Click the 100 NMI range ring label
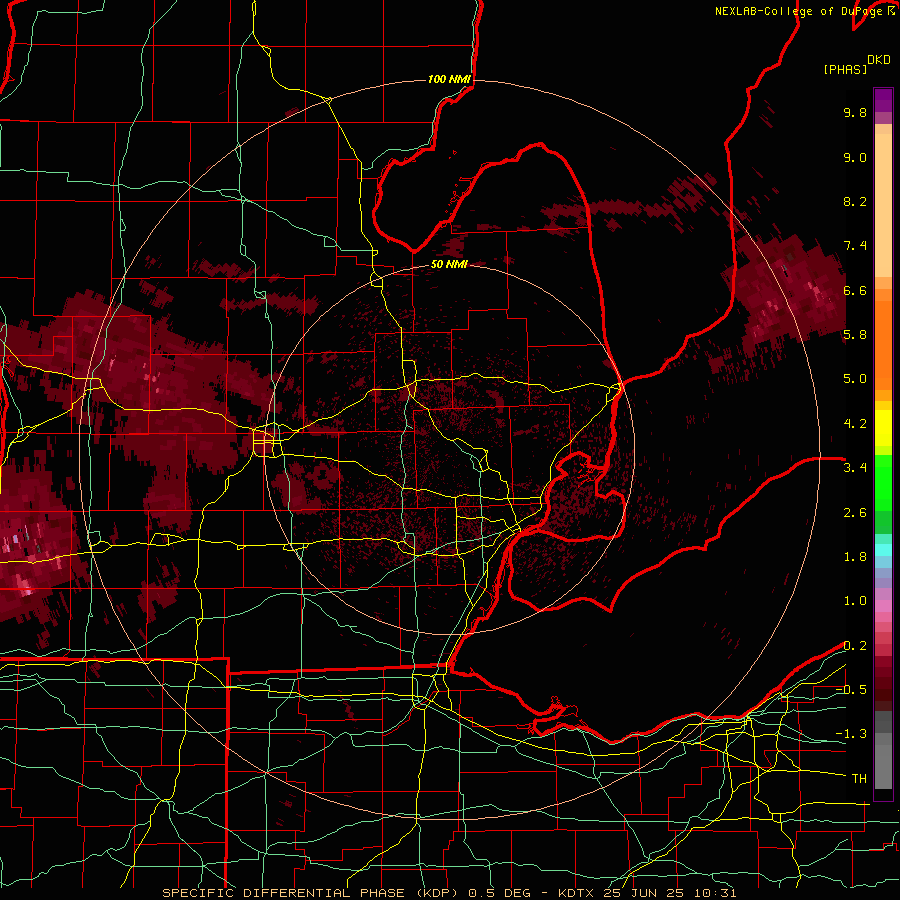 pos(449,79)
